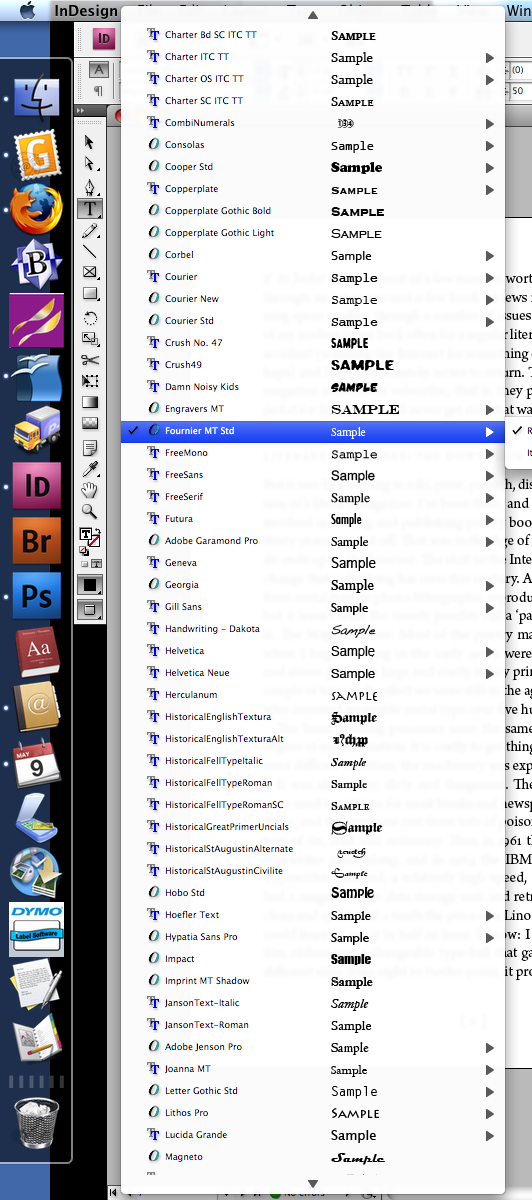The width and height of the screenshot is (532, 1200).
Task: Open the view mode button in the toolbox
Action: coord(90,608)
